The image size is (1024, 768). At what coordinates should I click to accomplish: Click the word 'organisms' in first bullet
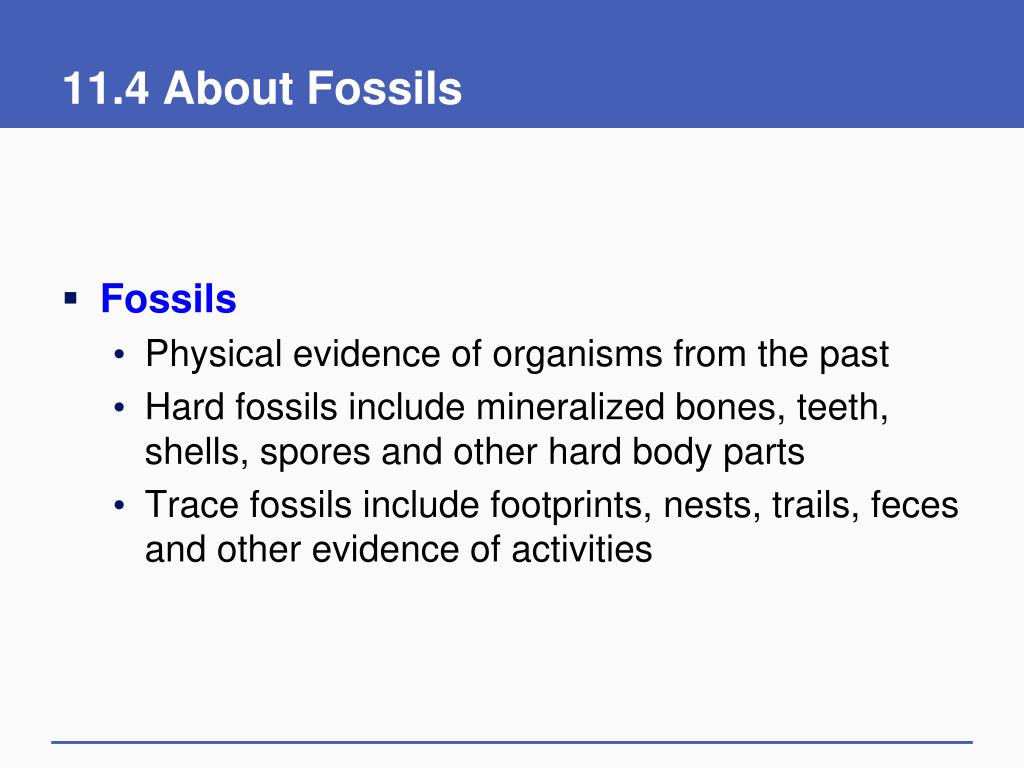pos(577,355)
